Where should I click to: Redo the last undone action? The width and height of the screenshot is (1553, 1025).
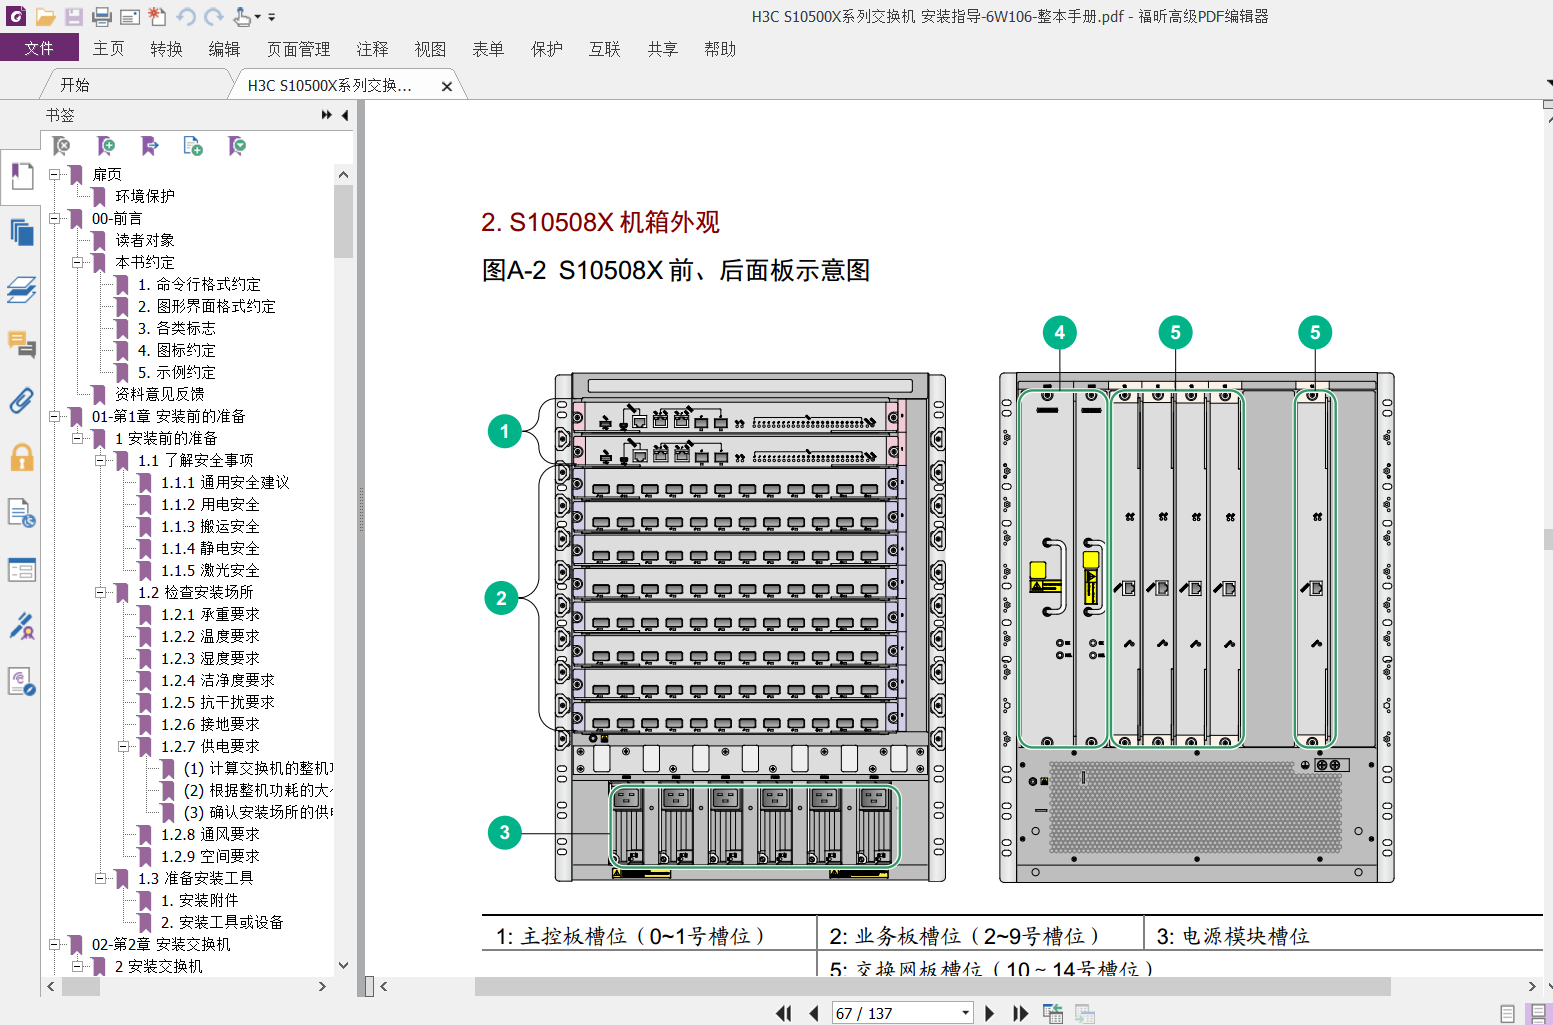pos(213,16)
